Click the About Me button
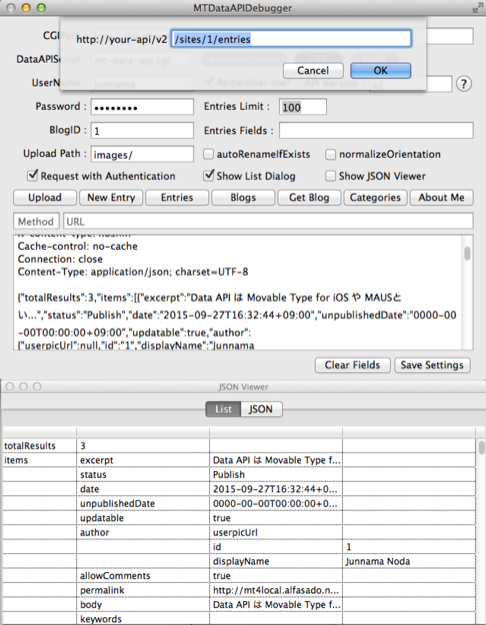This screenshot has height=625, width=486. pos(441,198)
